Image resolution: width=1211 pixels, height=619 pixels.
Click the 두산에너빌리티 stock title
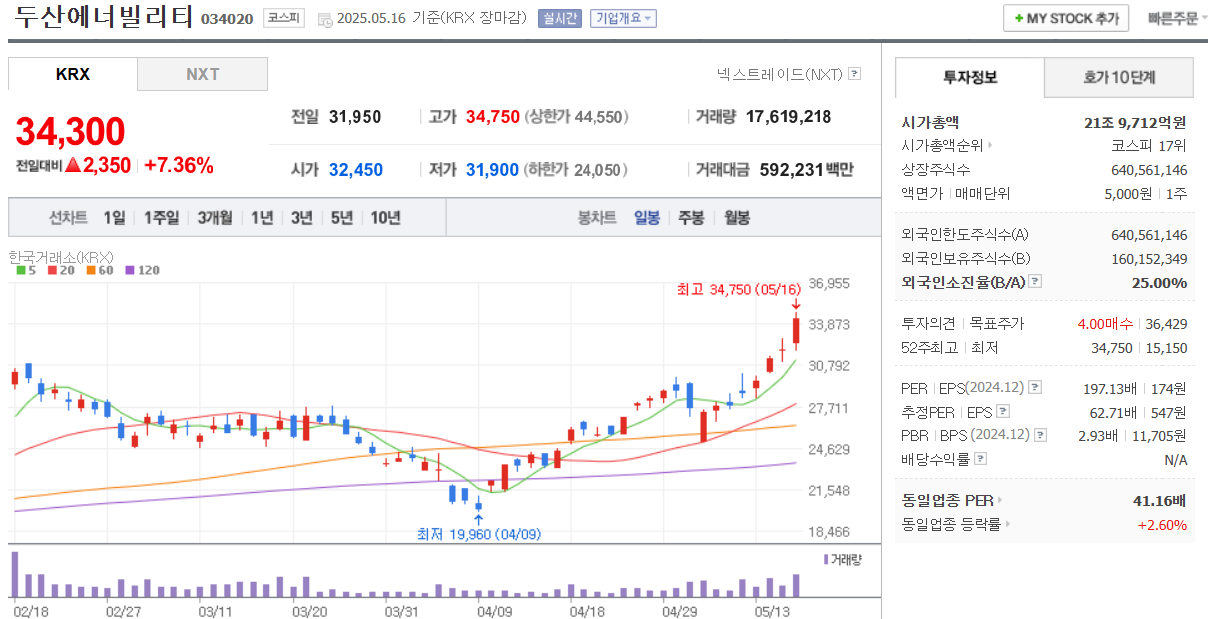104,18
